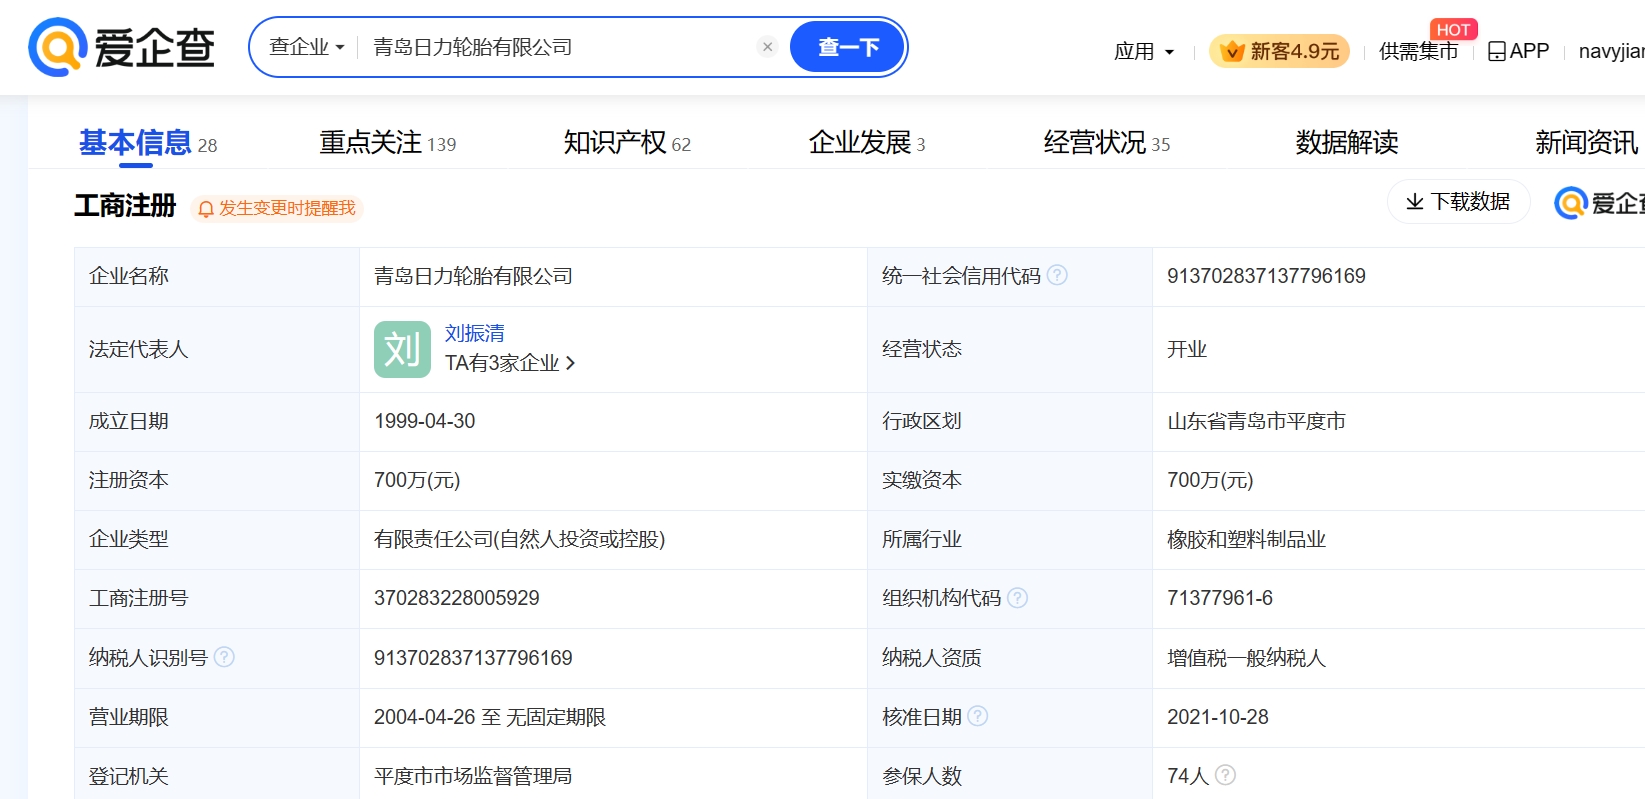Select the organization code 71377961-6

[x=1220, y=598]
